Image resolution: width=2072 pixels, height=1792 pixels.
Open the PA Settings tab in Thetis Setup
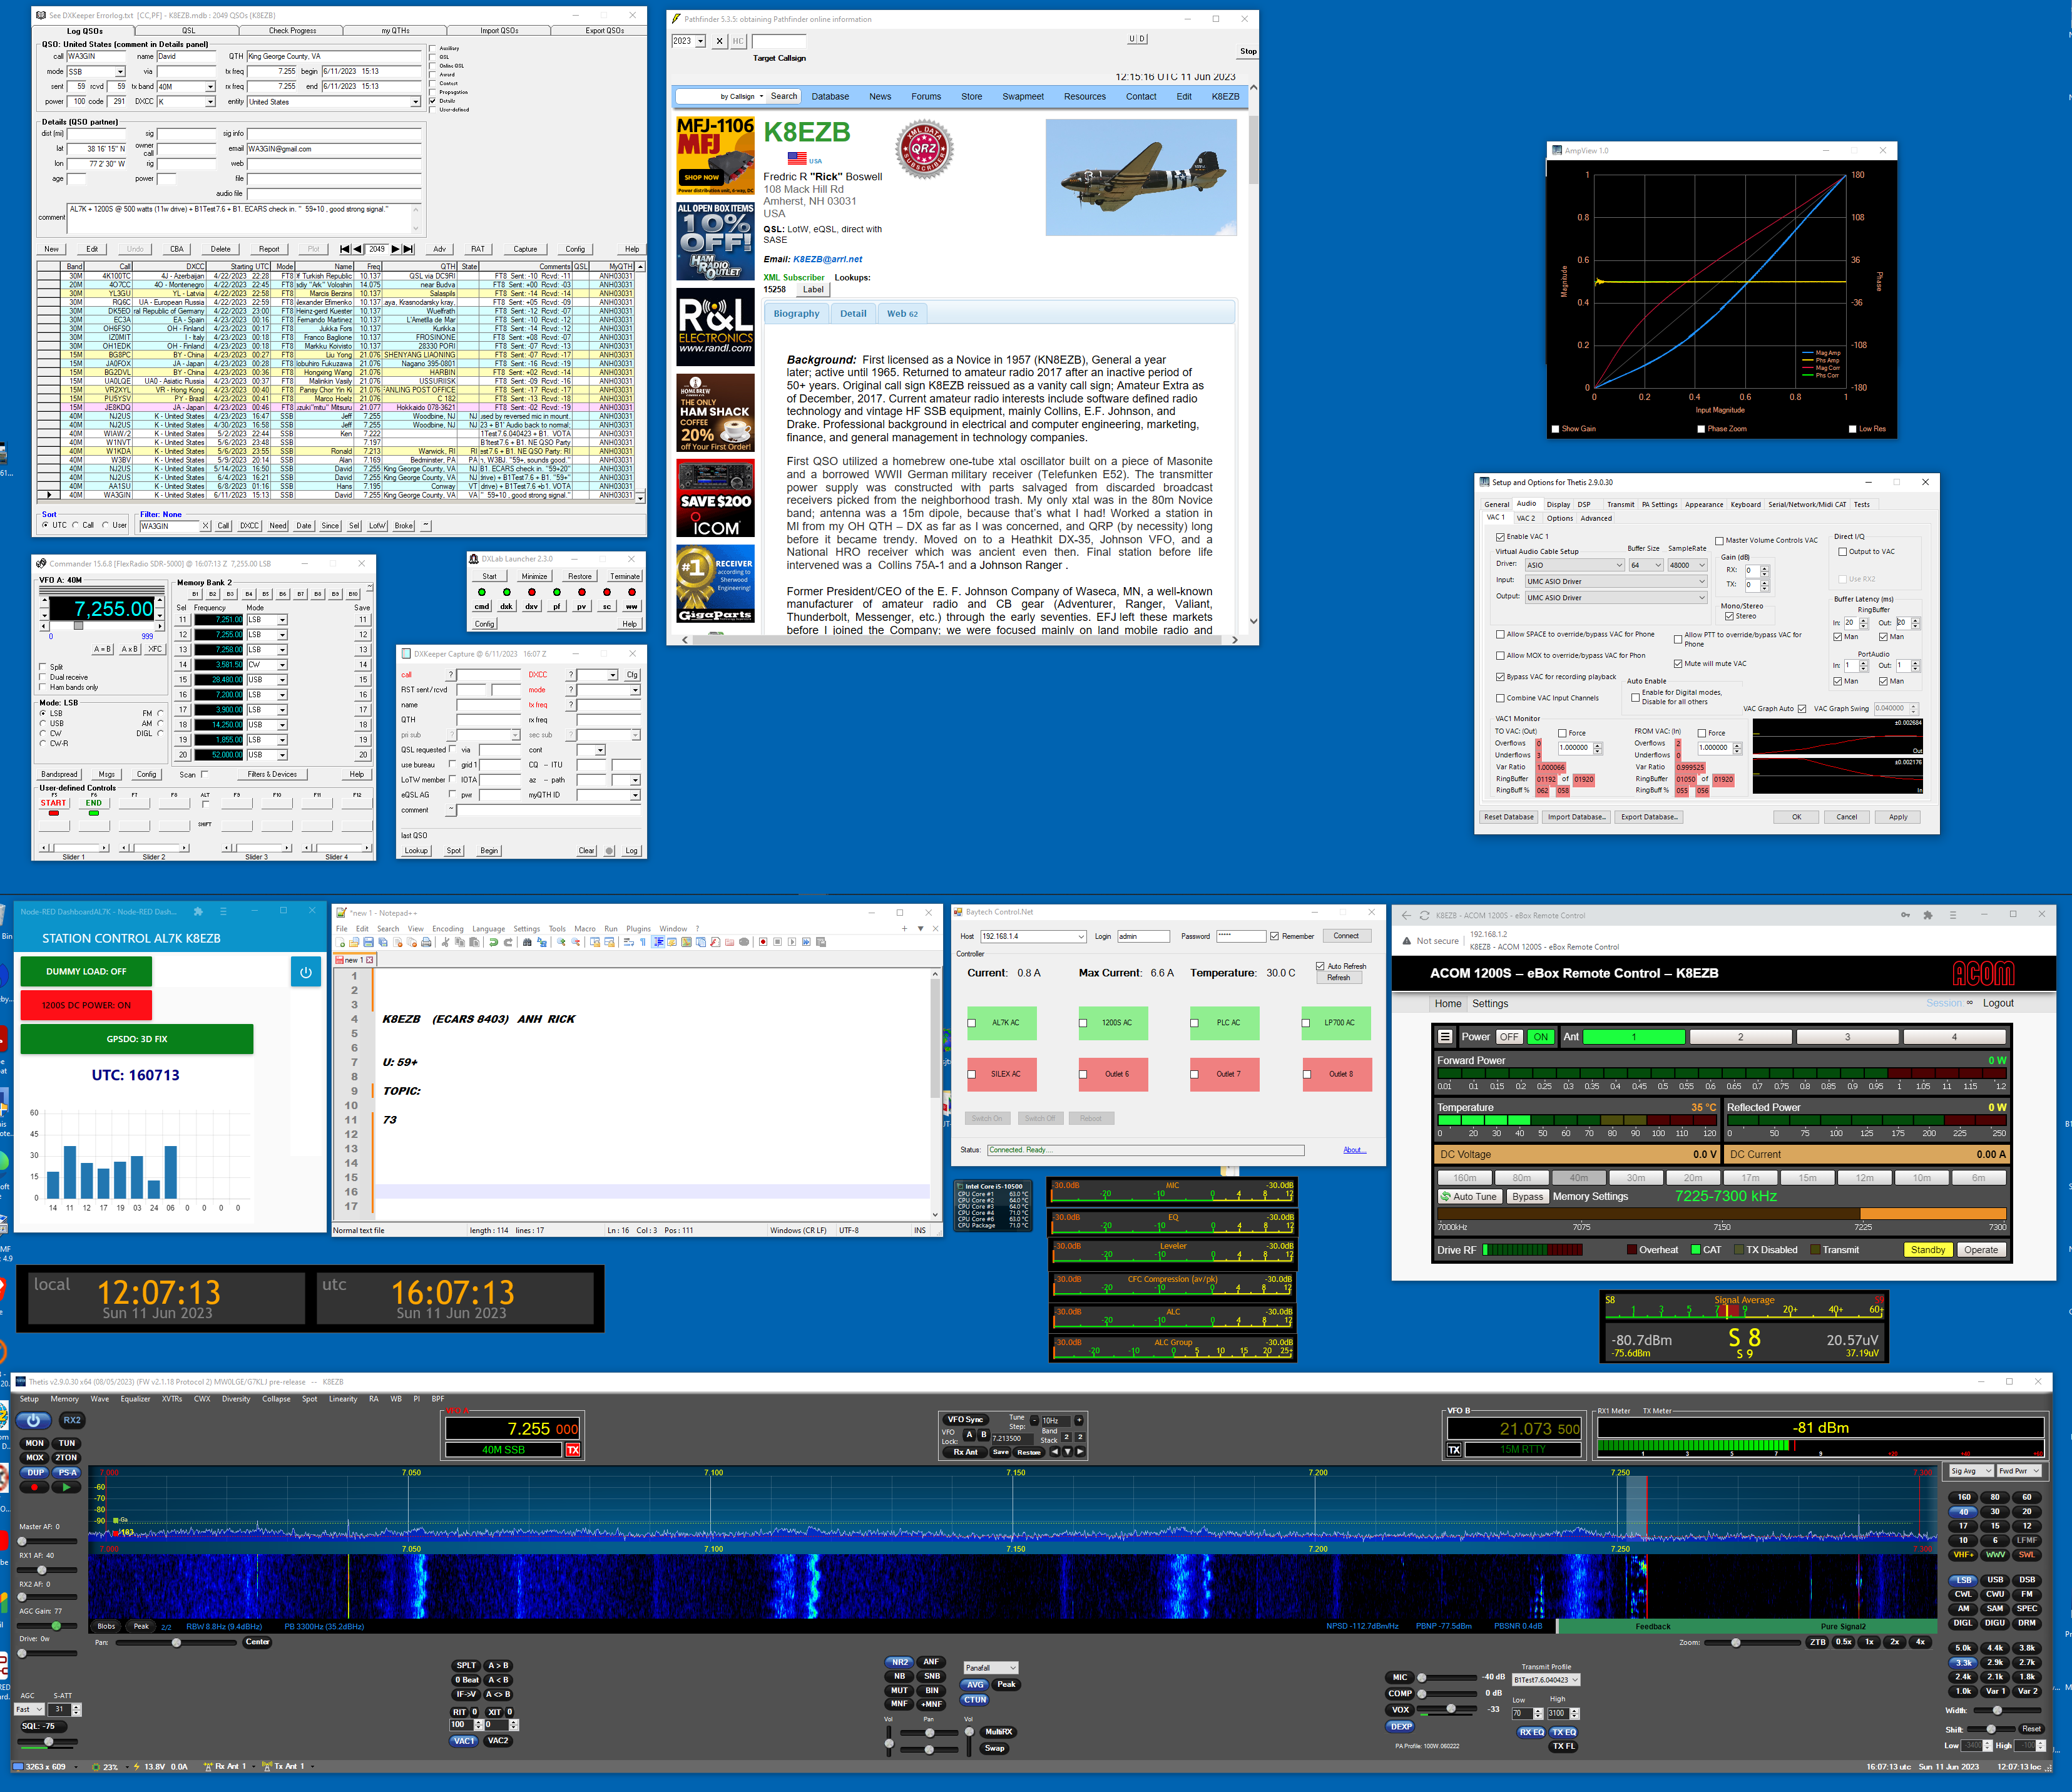(1659, 505)
